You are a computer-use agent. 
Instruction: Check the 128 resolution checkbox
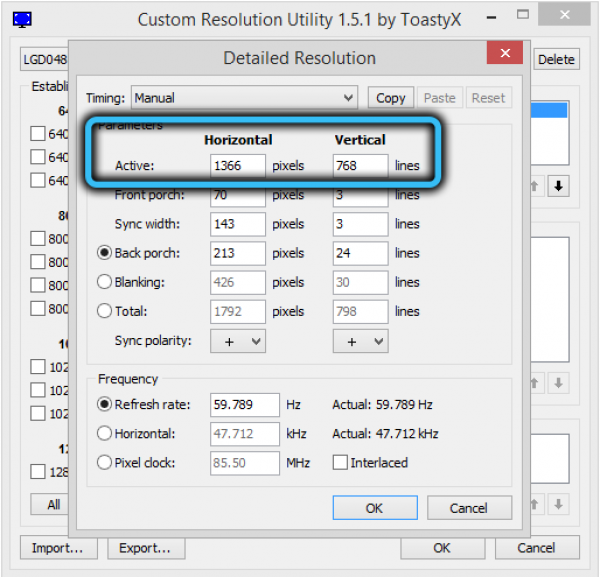38,471
